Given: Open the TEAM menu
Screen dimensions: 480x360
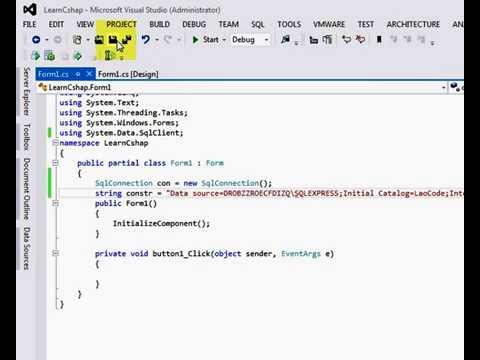Looking at the screenshot, I should pos(229,24).
